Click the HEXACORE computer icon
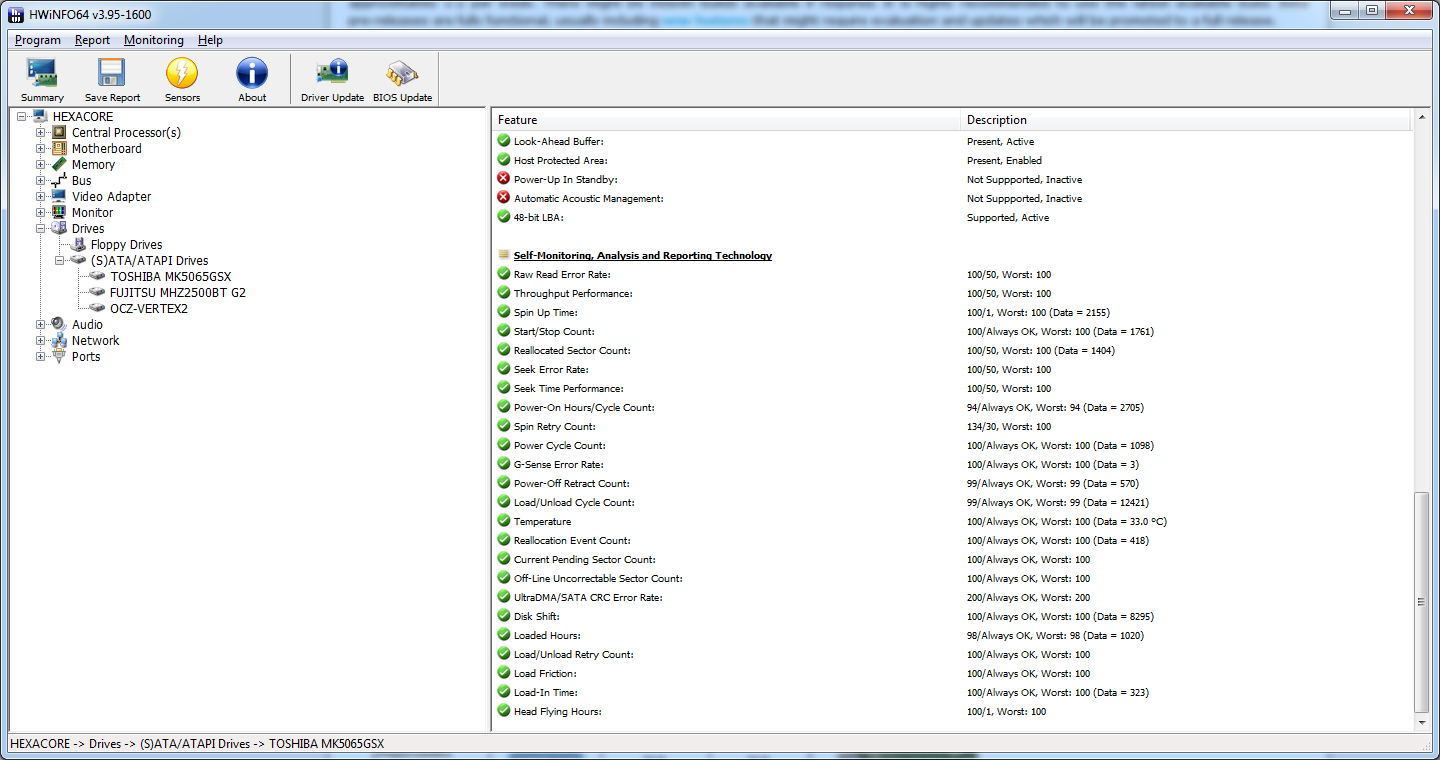 click(x=40, y=116)
